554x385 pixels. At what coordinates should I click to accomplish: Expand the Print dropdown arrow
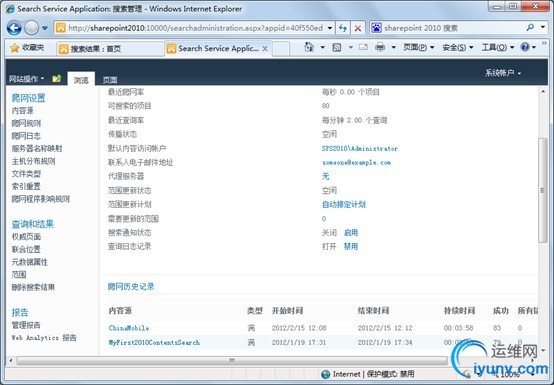click(x=393, y=47)
